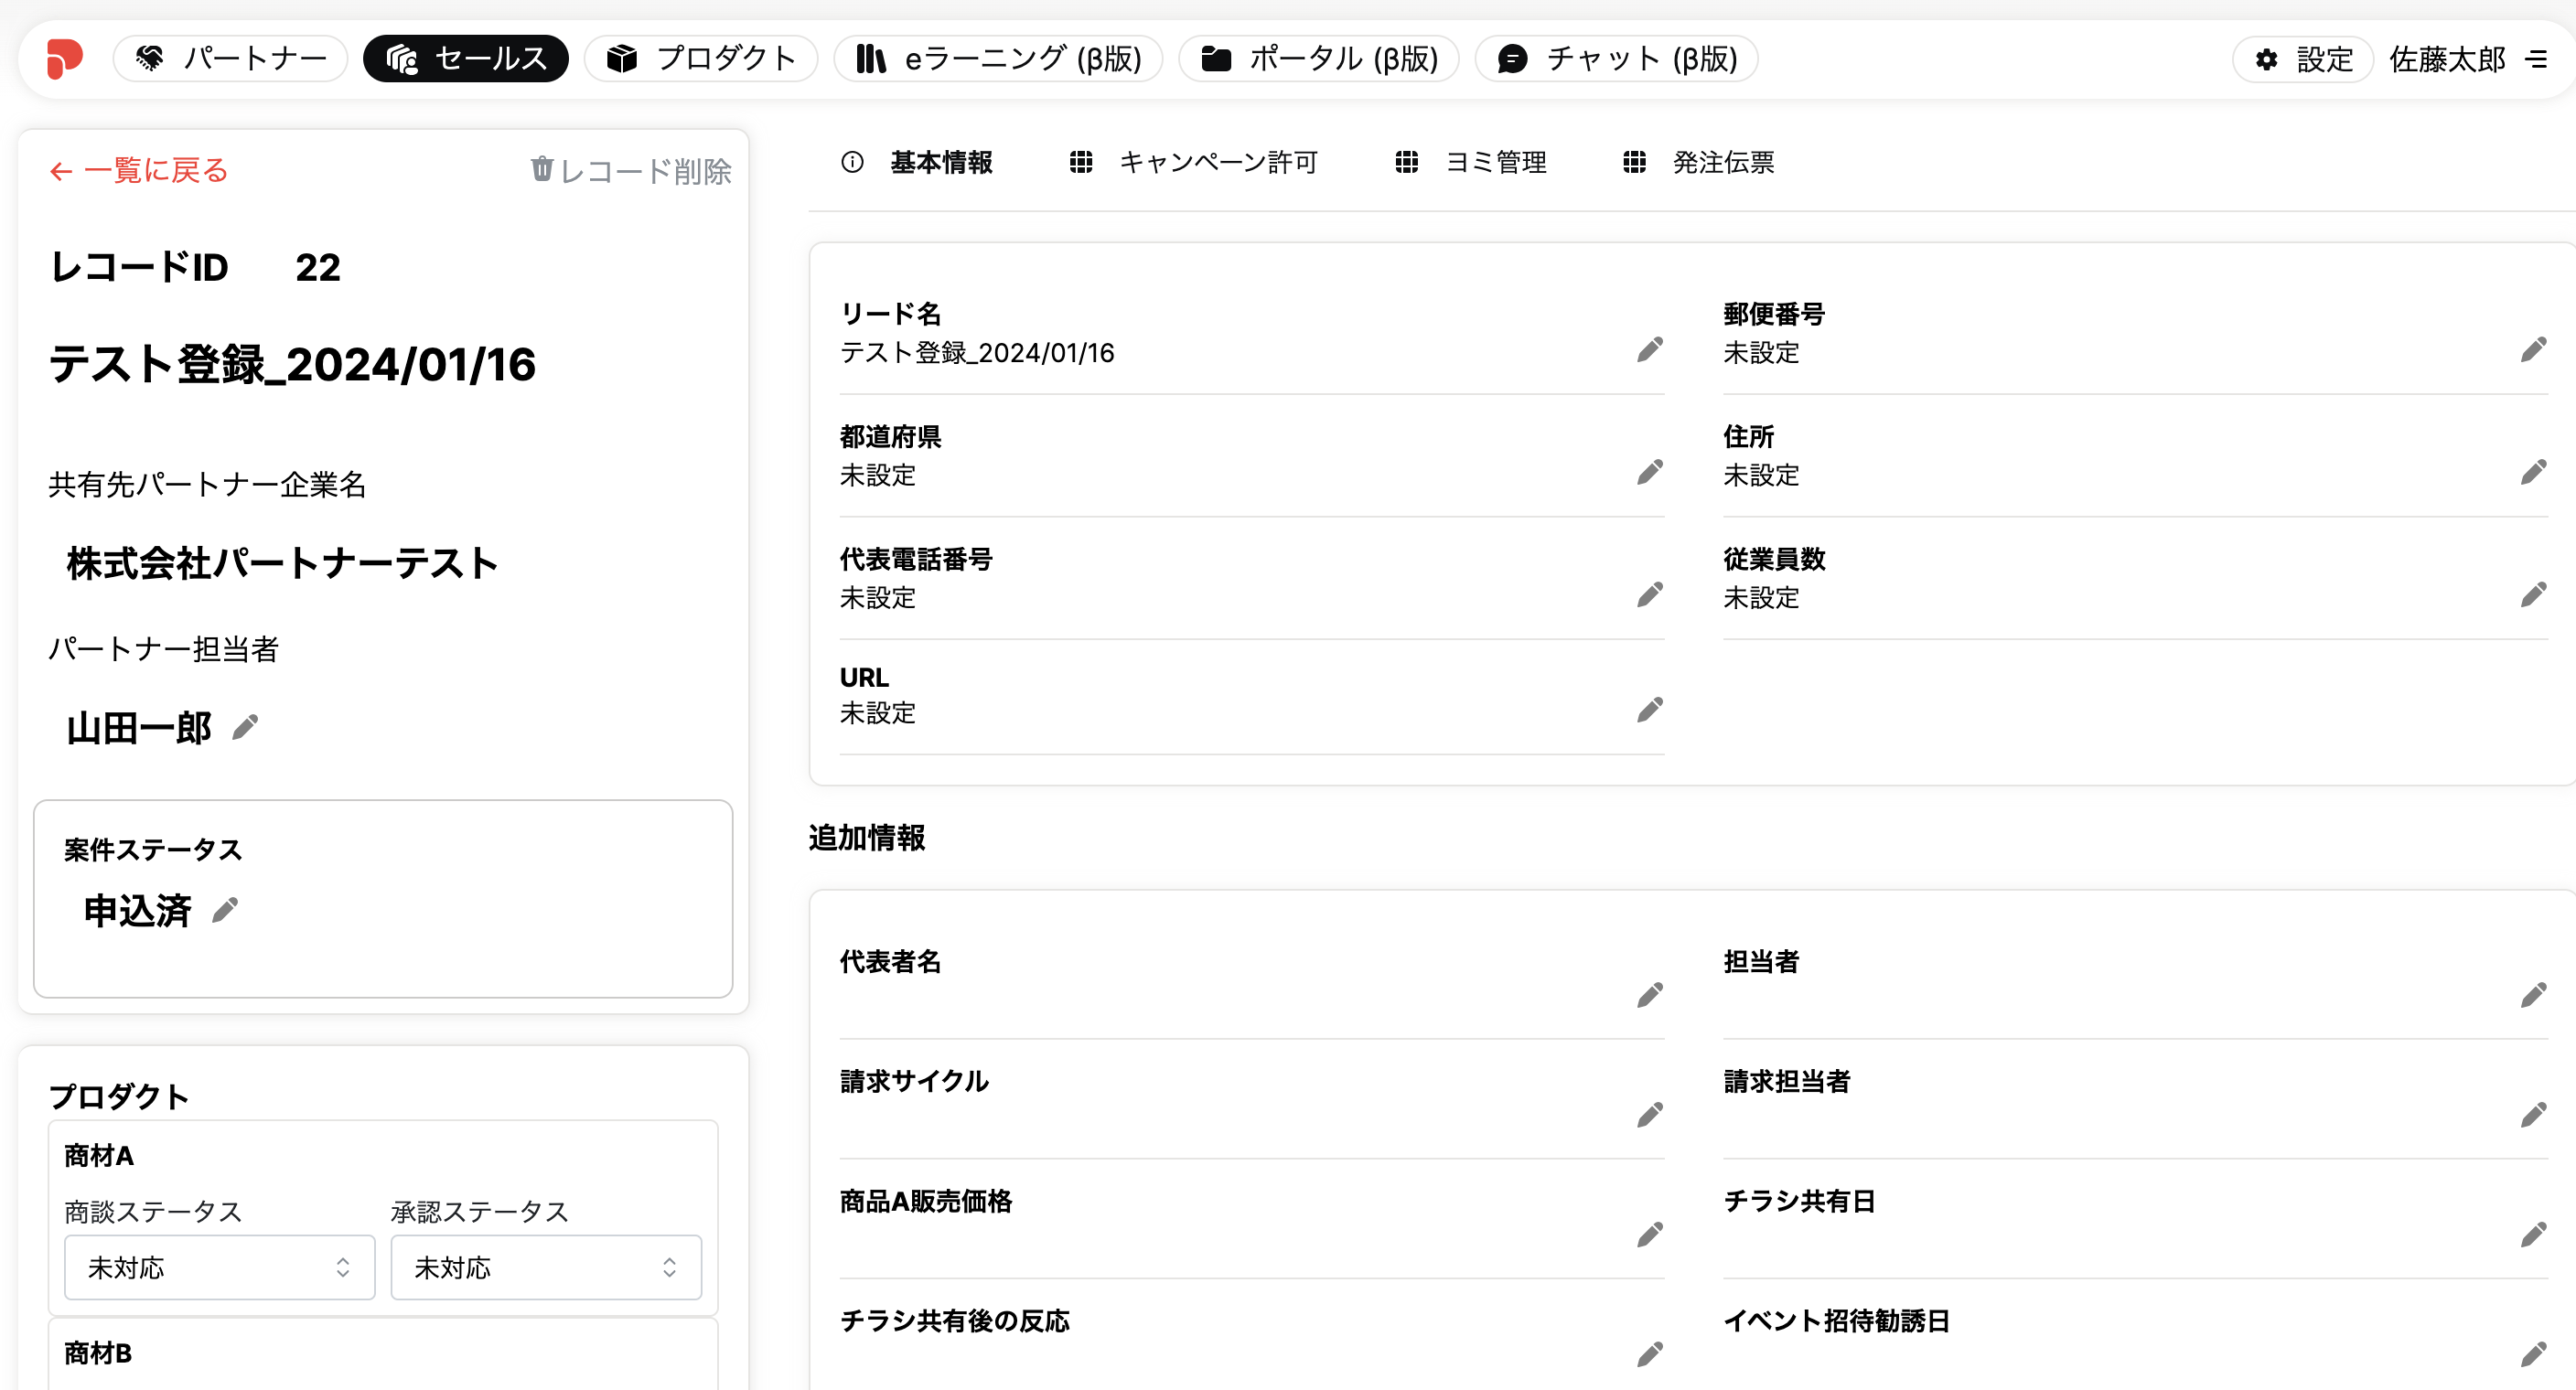Edit the 郵便番号 field pencil icon

(x=2533, y=350)
